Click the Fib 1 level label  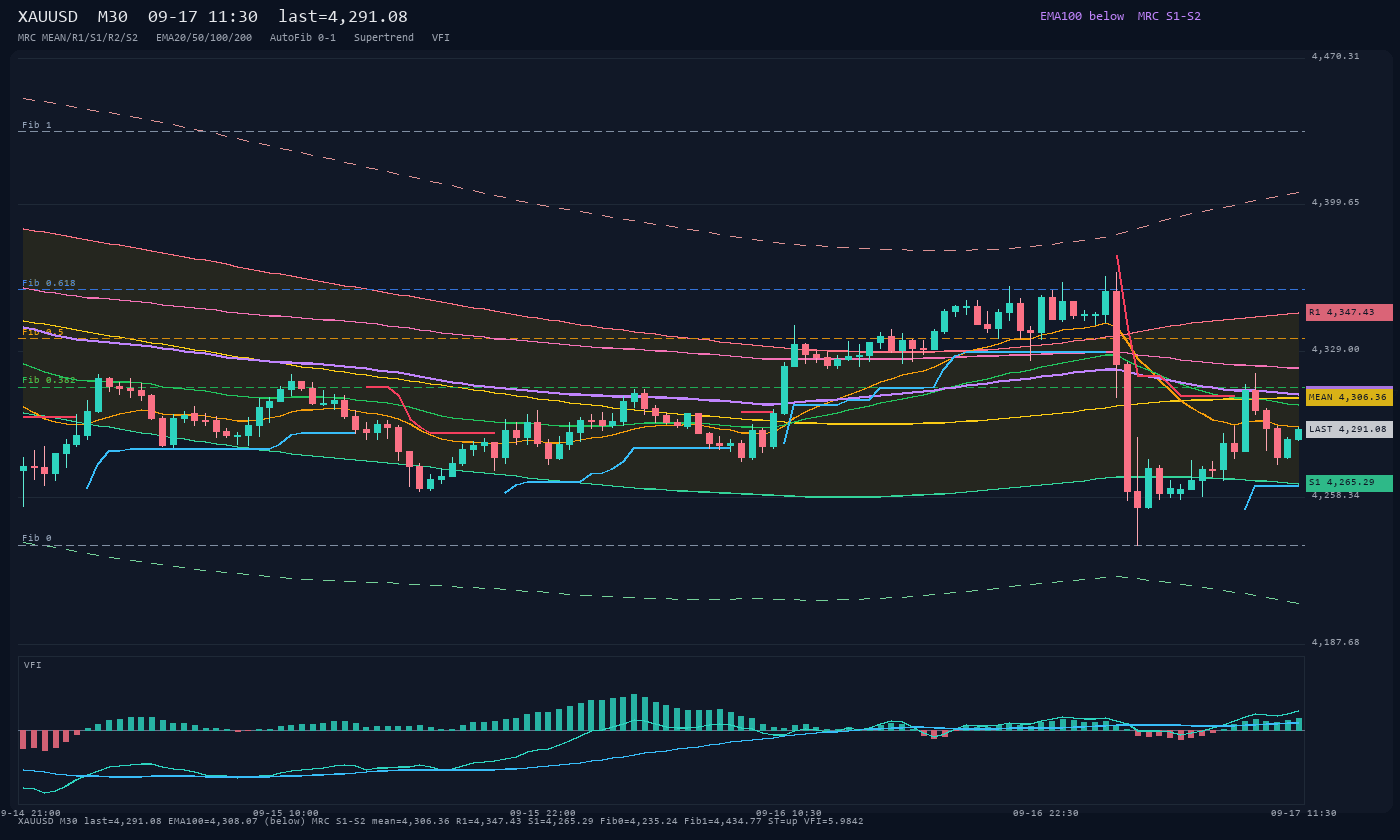point(37,125)
